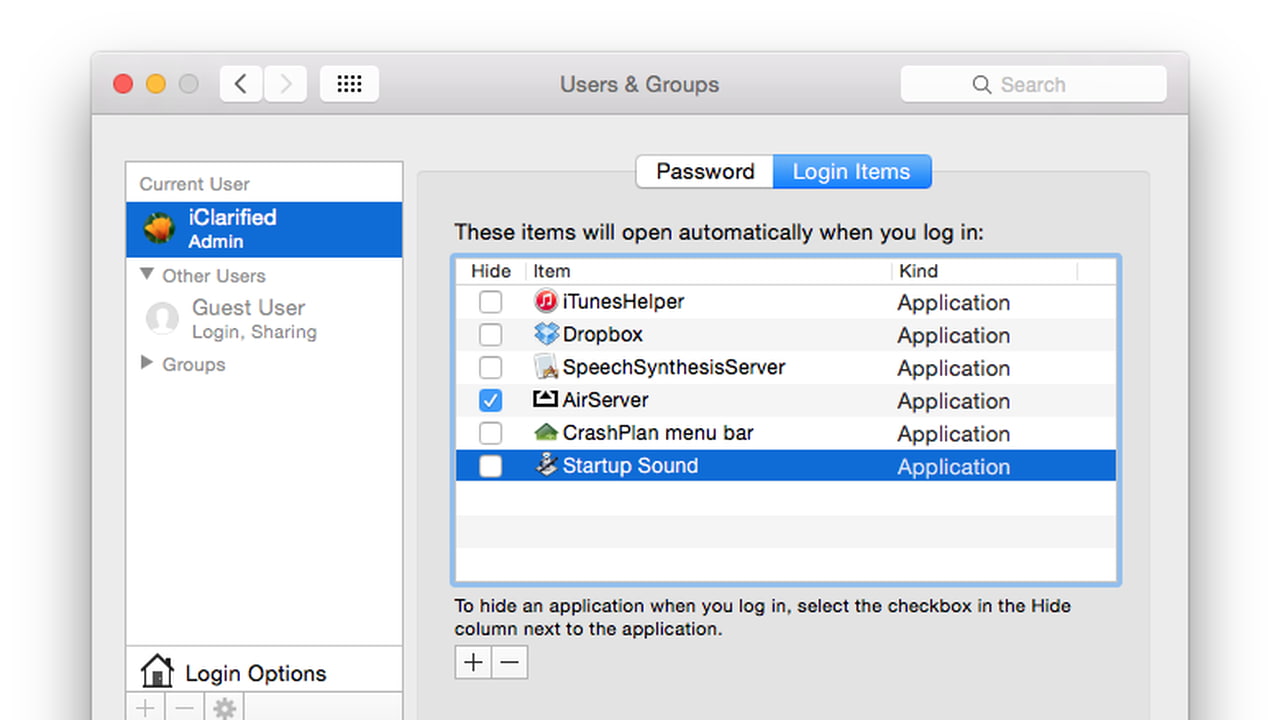Add a user with sidebar plus button
1280x720 pixels.
pyautogui.click(x=146, y=708)
